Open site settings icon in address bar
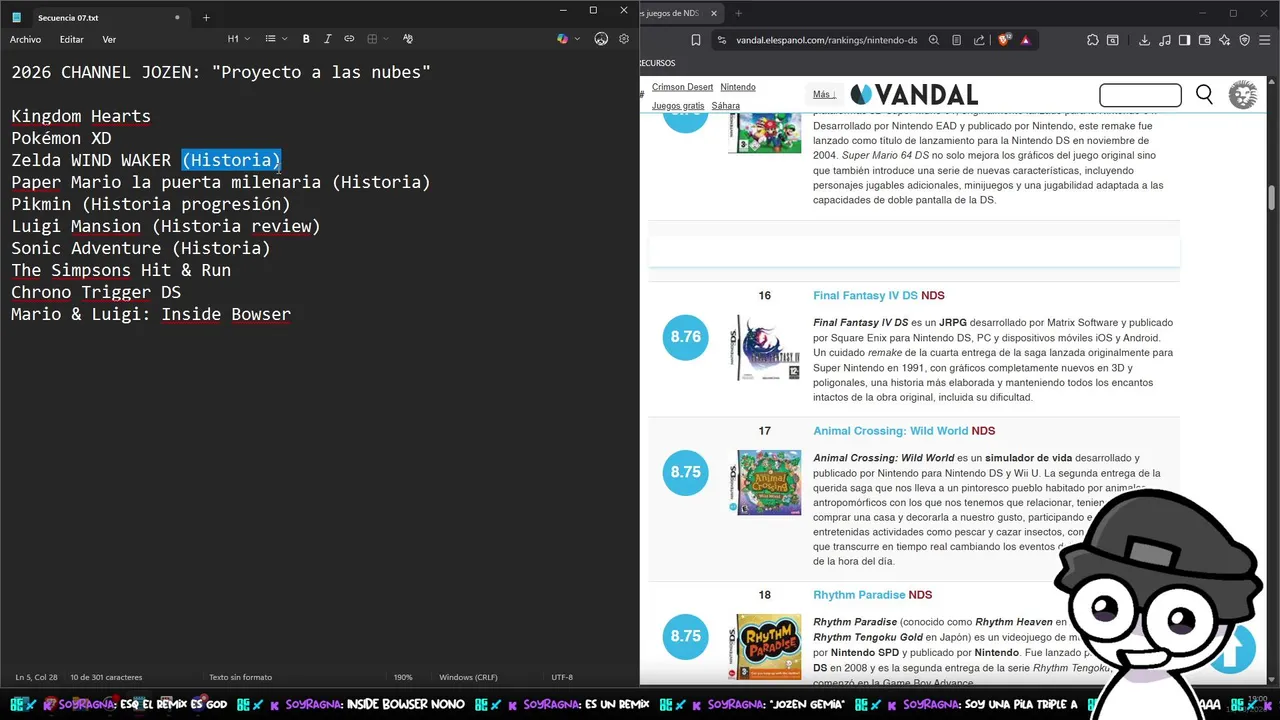Viewport: 1280px width, 720px height. point(721,40)
